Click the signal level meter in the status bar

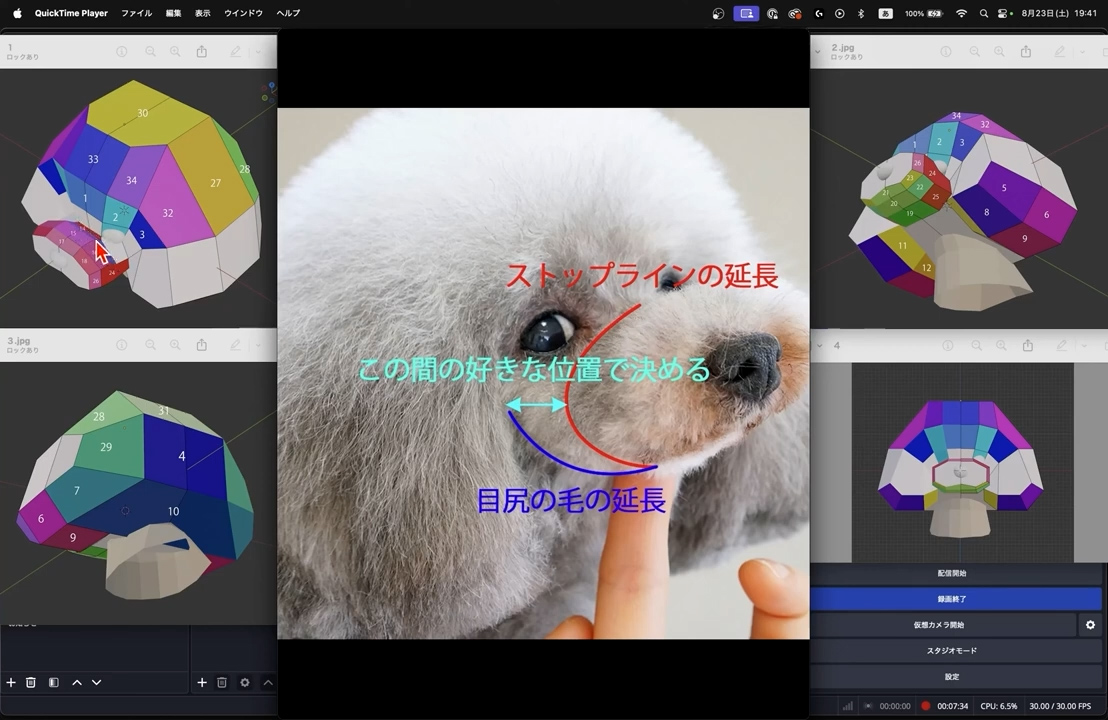849,705
